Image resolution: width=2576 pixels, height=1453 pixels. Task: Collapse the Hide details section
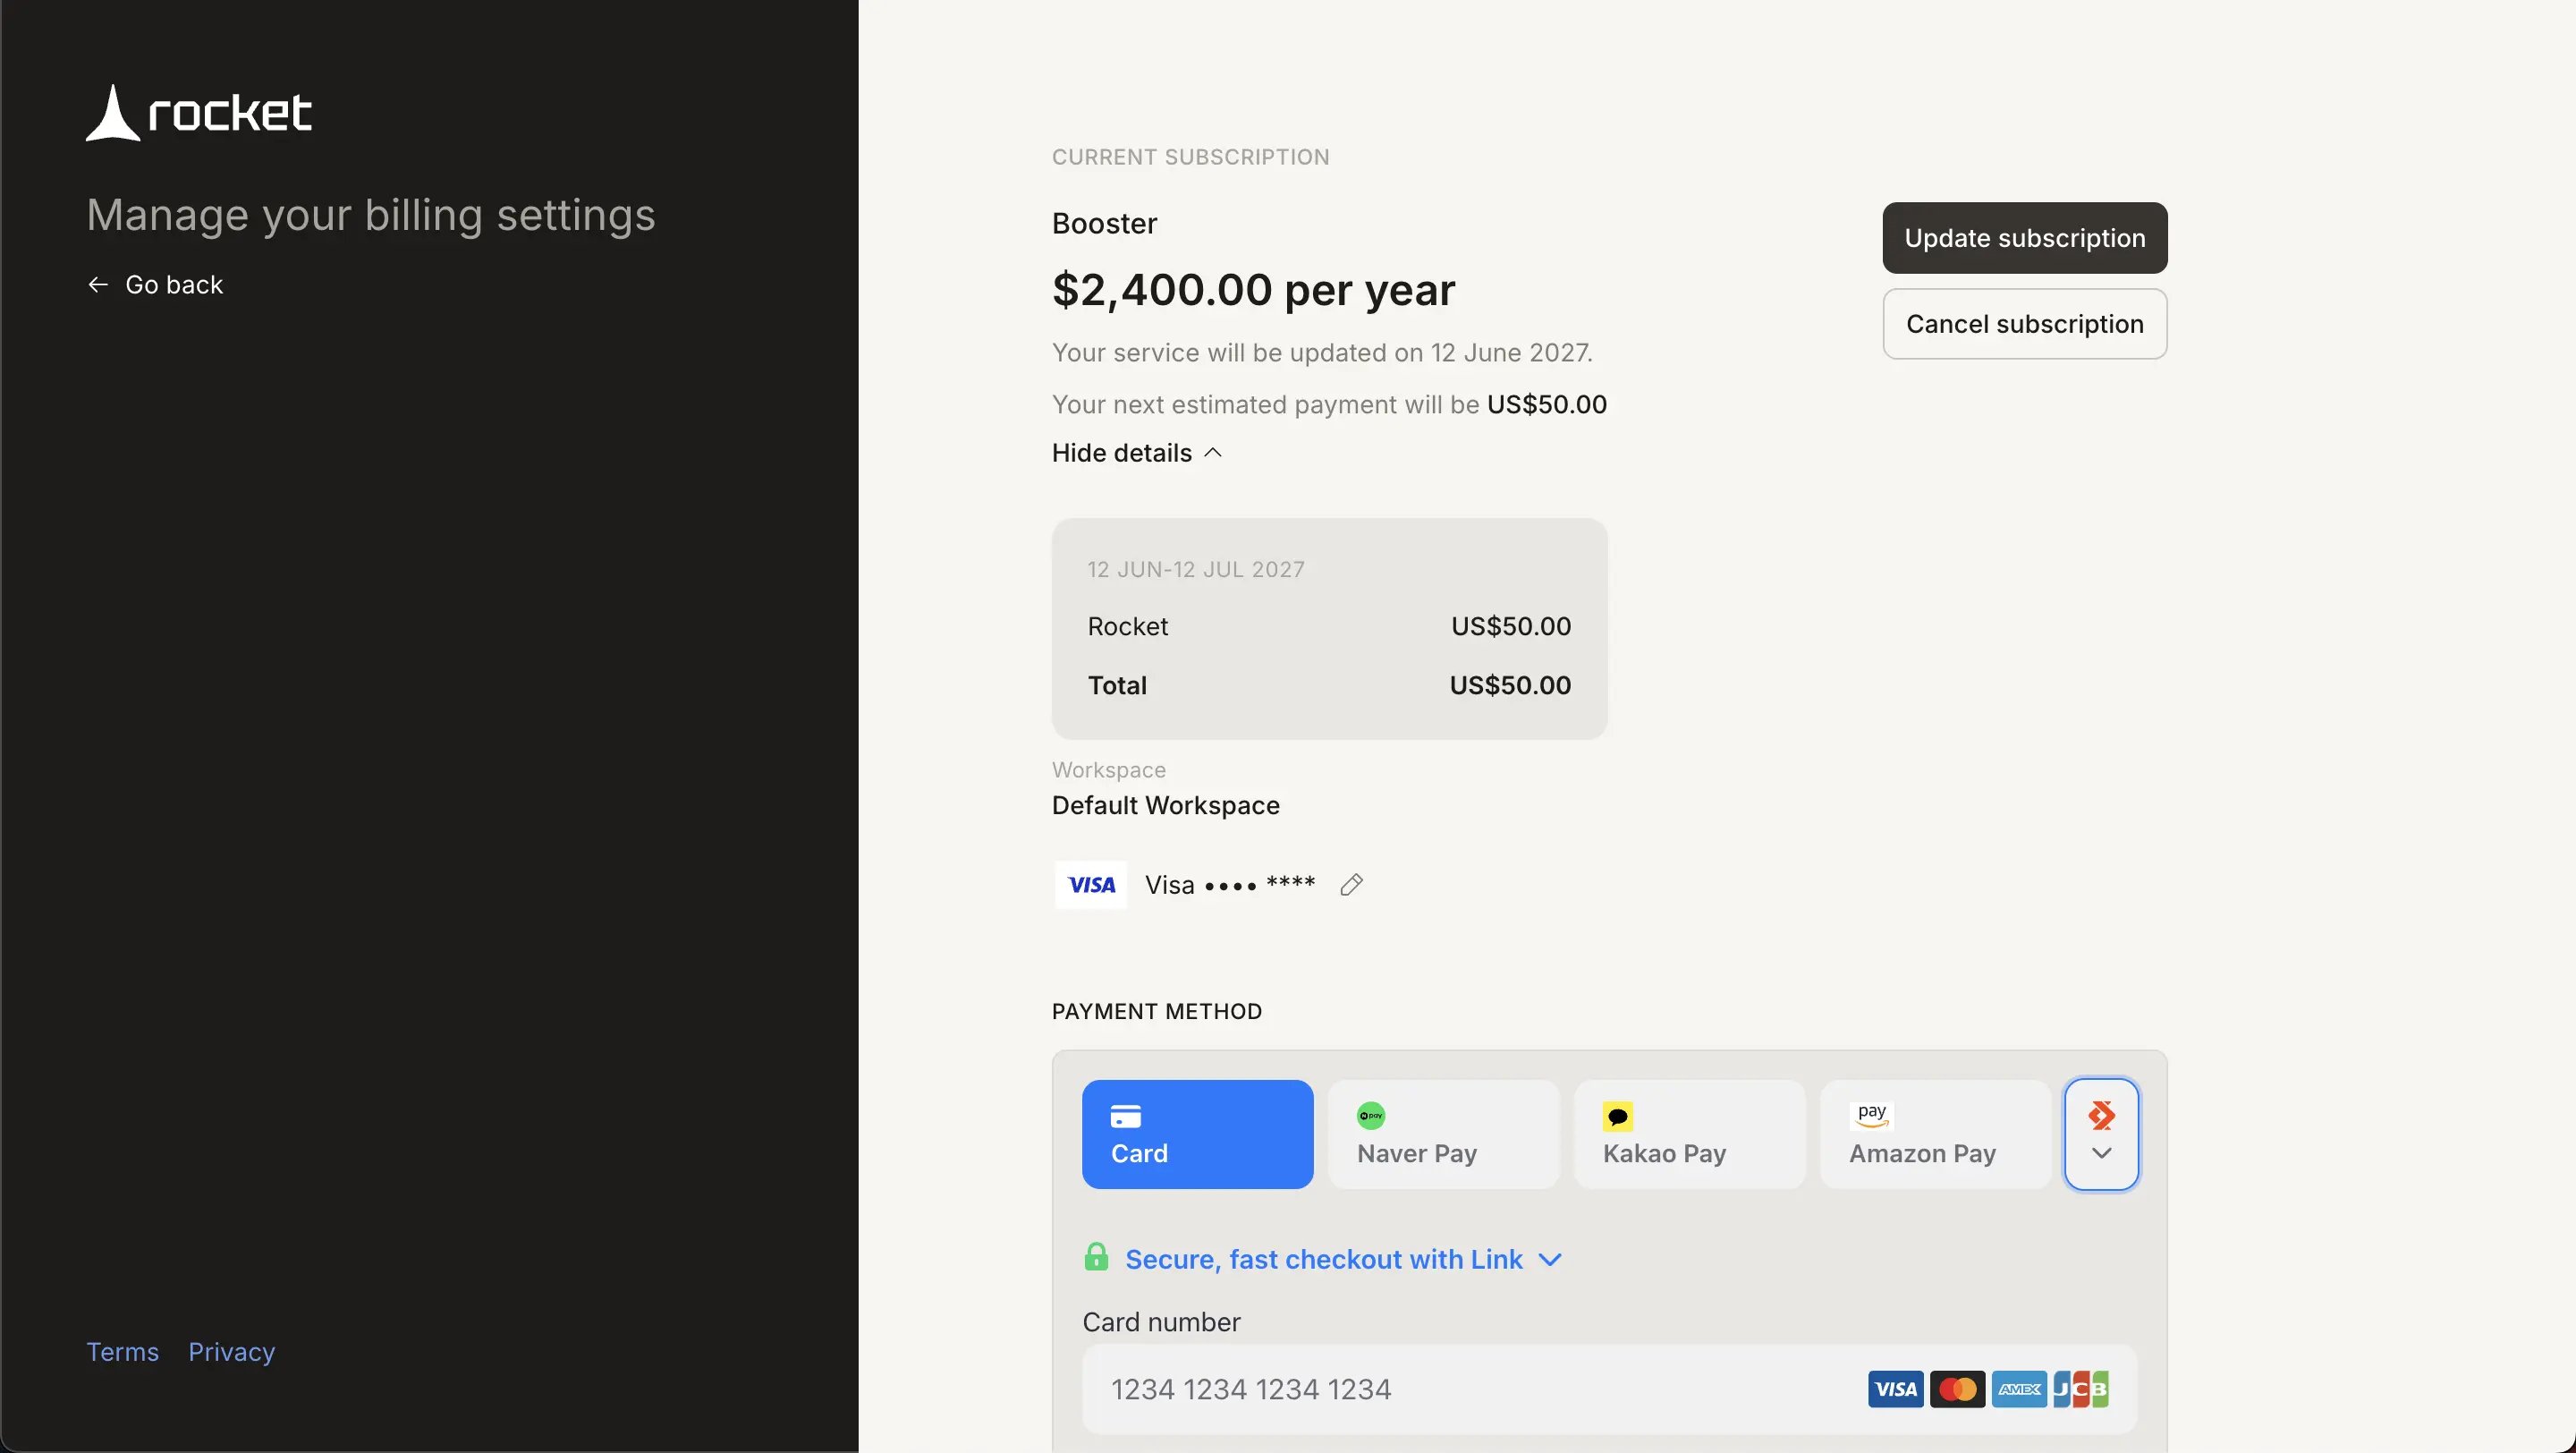(1137, 453)
